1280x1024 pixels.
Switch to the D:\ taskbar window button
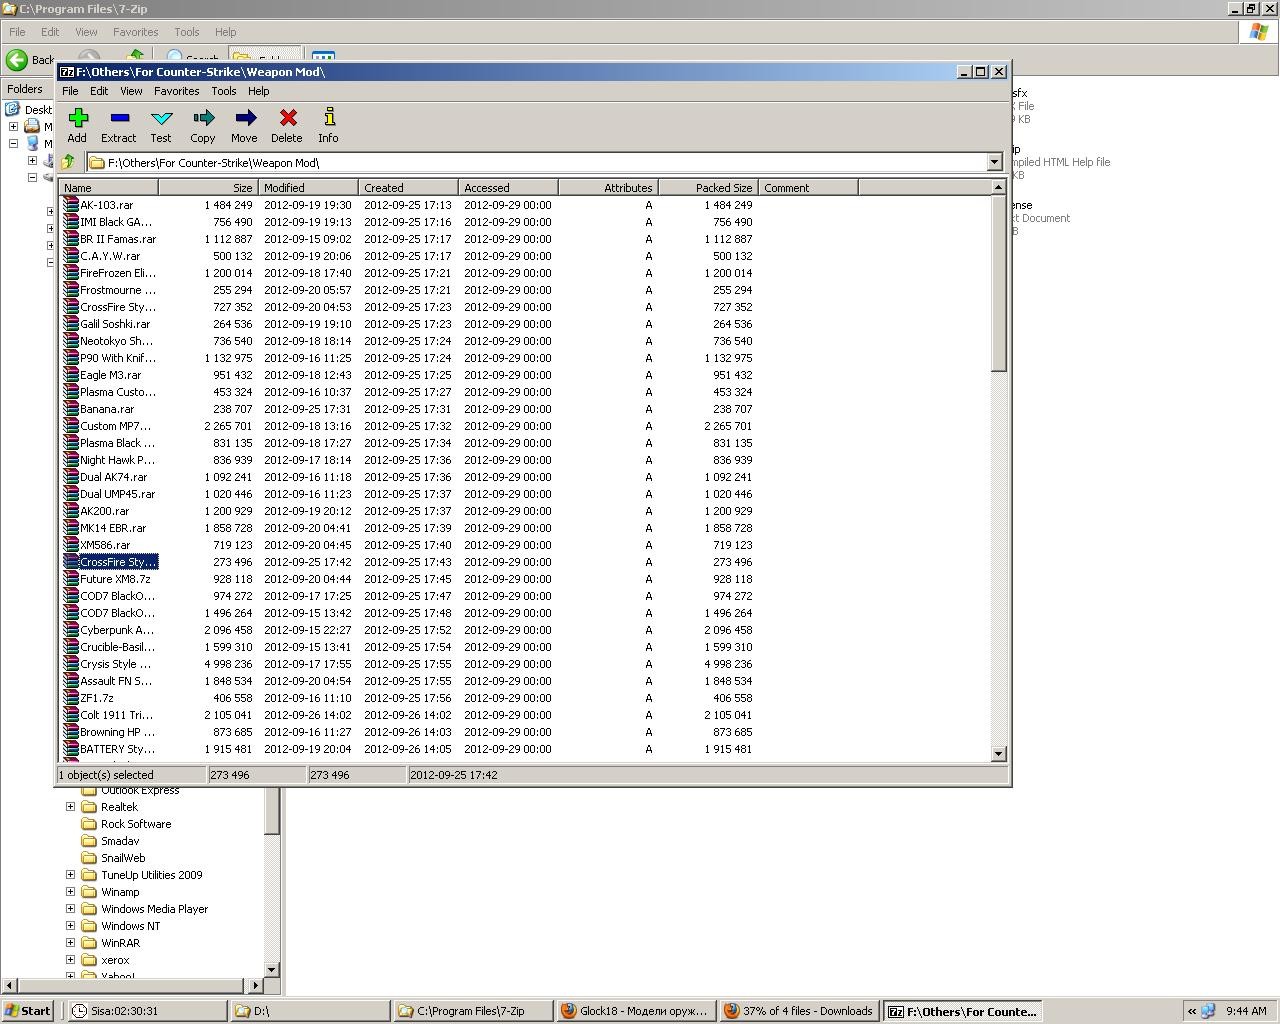[309, 1011]
